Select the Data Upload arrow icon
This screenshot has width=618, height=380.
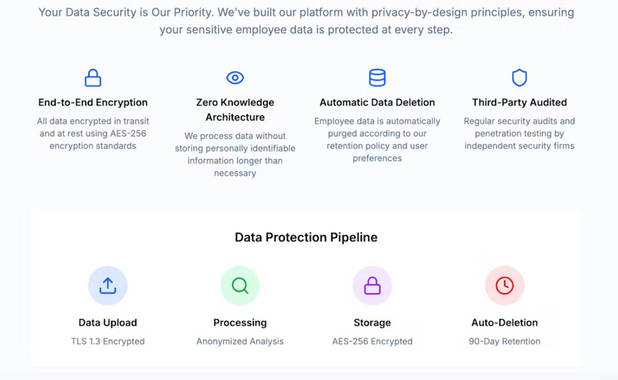click(108, 285)
